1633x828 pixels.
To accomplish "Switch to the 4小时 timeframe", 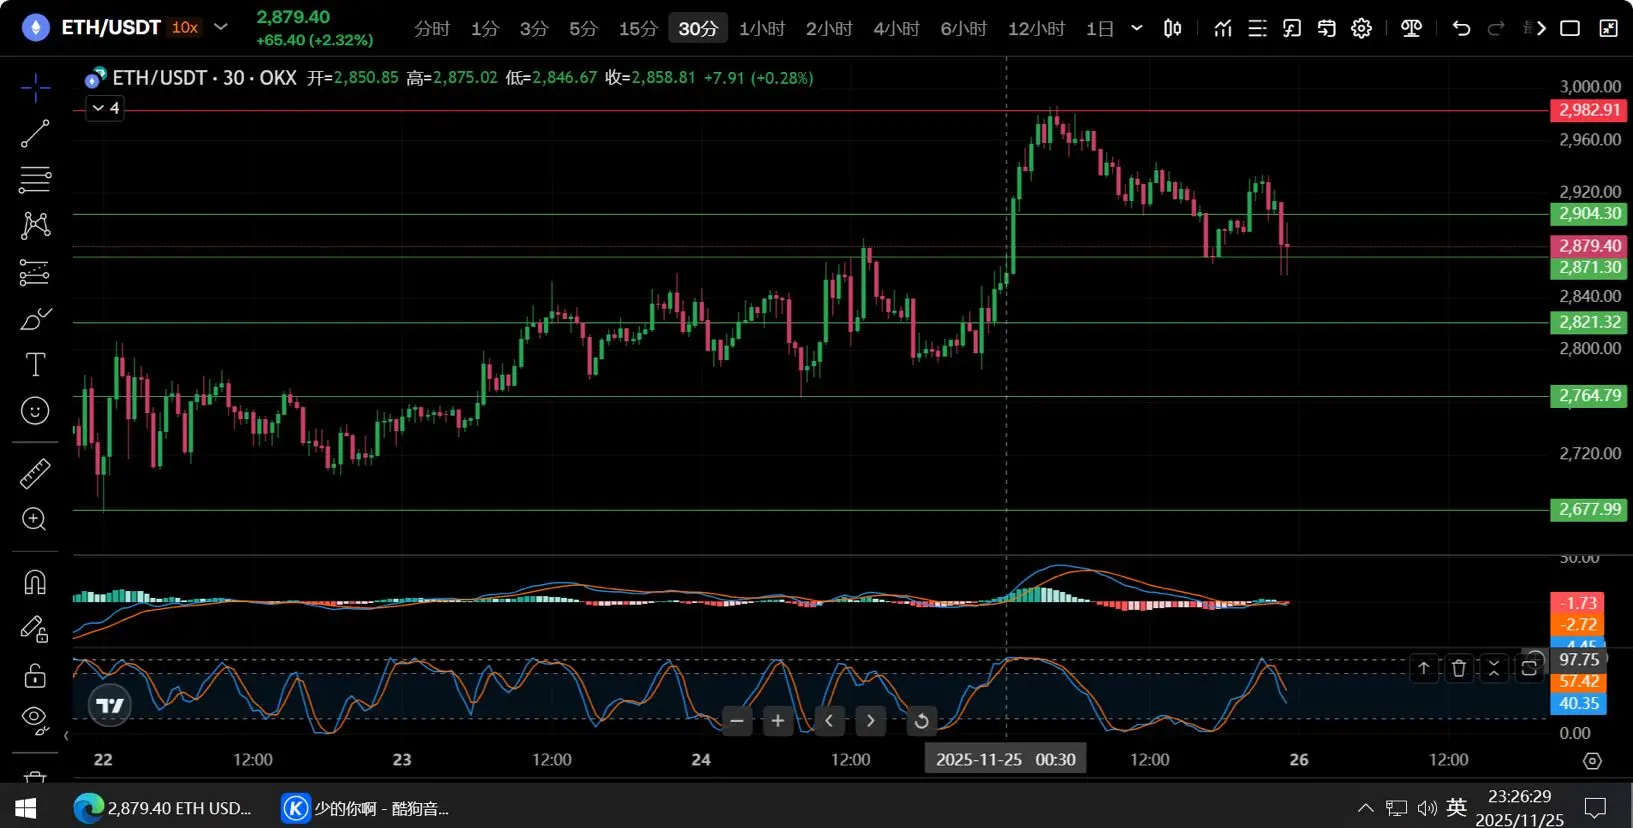I will tap(896, 29).
